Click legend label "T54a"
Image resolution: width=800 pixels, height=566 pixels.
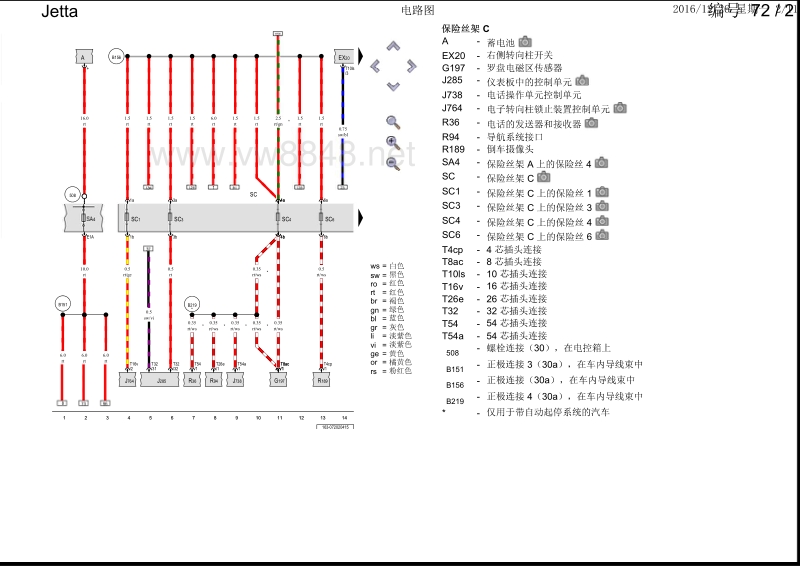point(453,336)
